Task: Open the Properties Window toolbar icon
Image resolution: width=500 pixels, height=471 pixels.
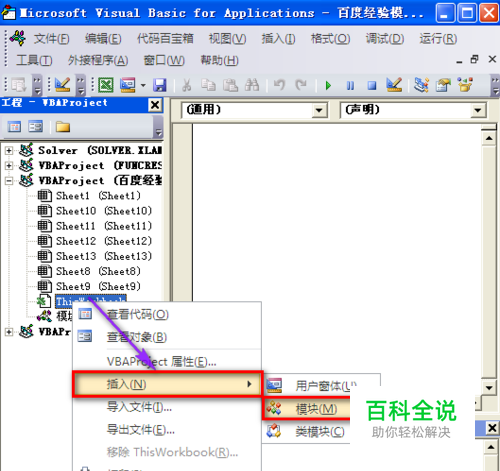Action: click(443, 85)
